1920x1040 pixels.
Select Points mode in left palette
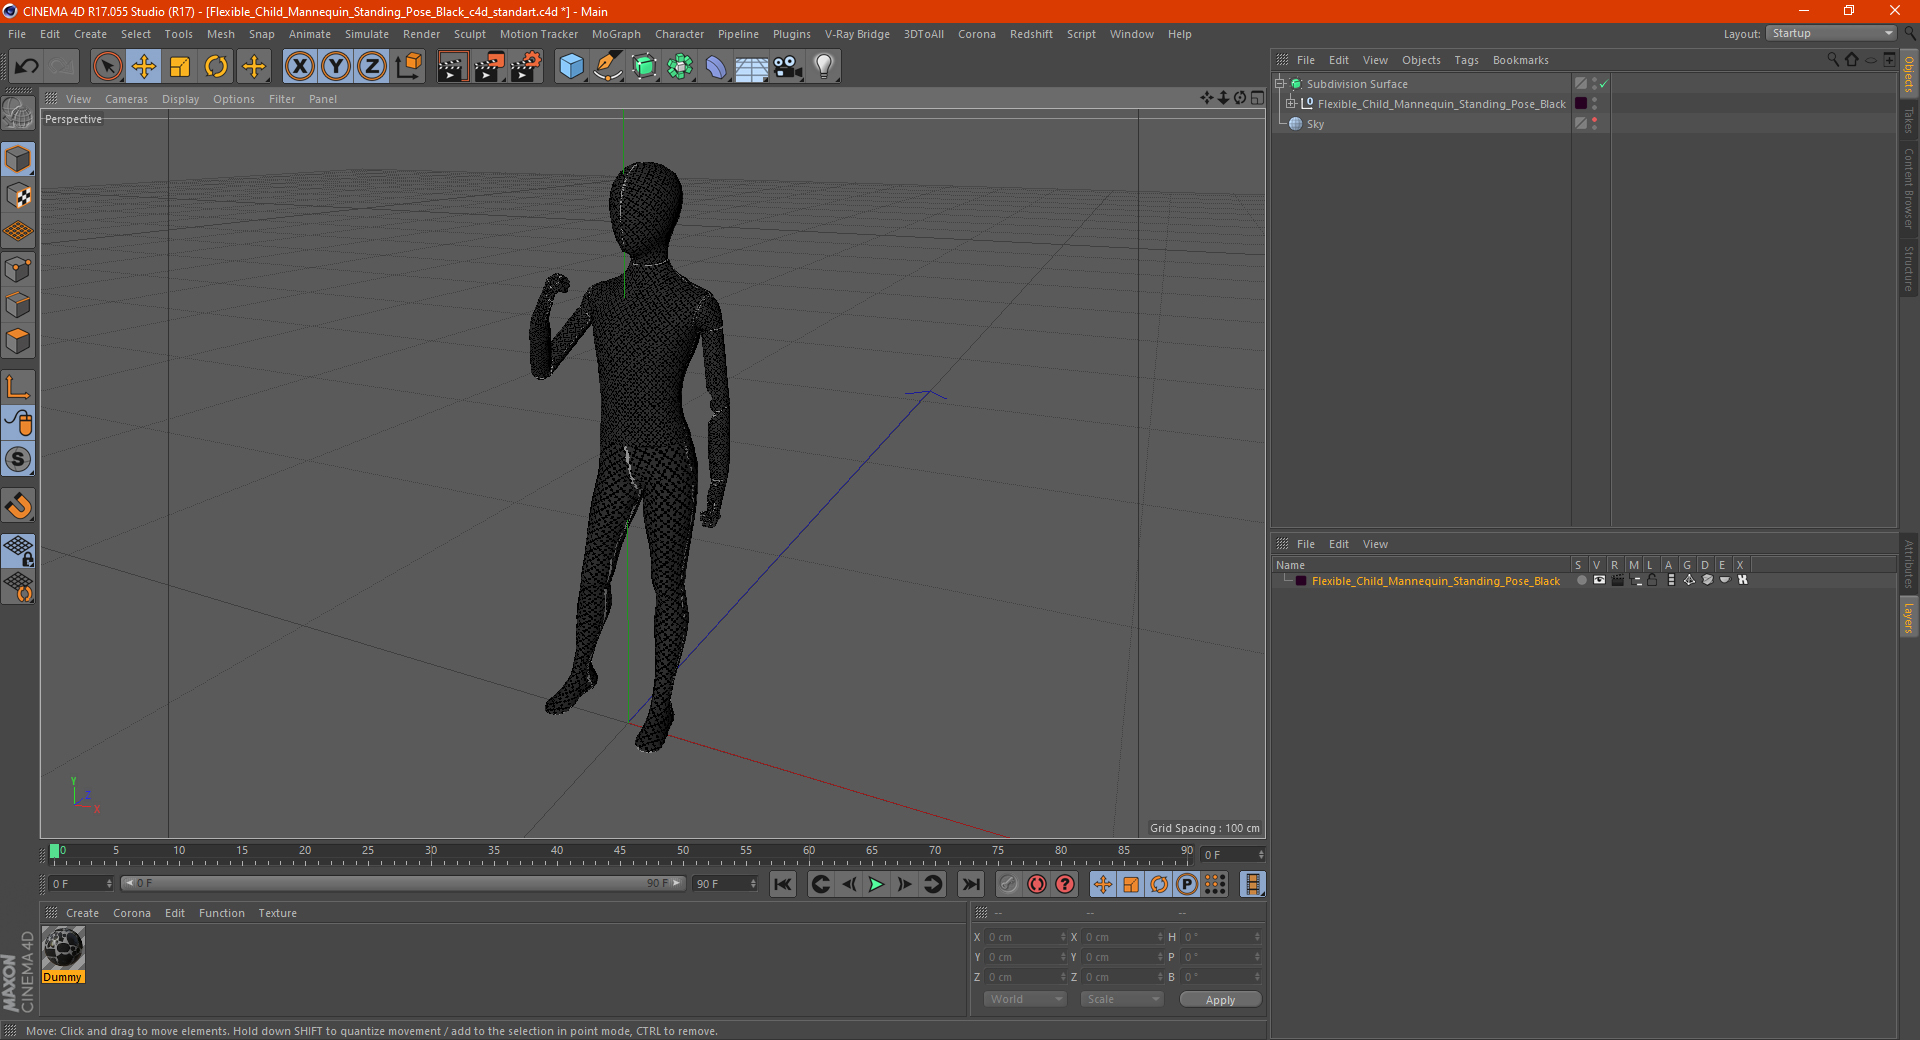click(x=18, y=269)
